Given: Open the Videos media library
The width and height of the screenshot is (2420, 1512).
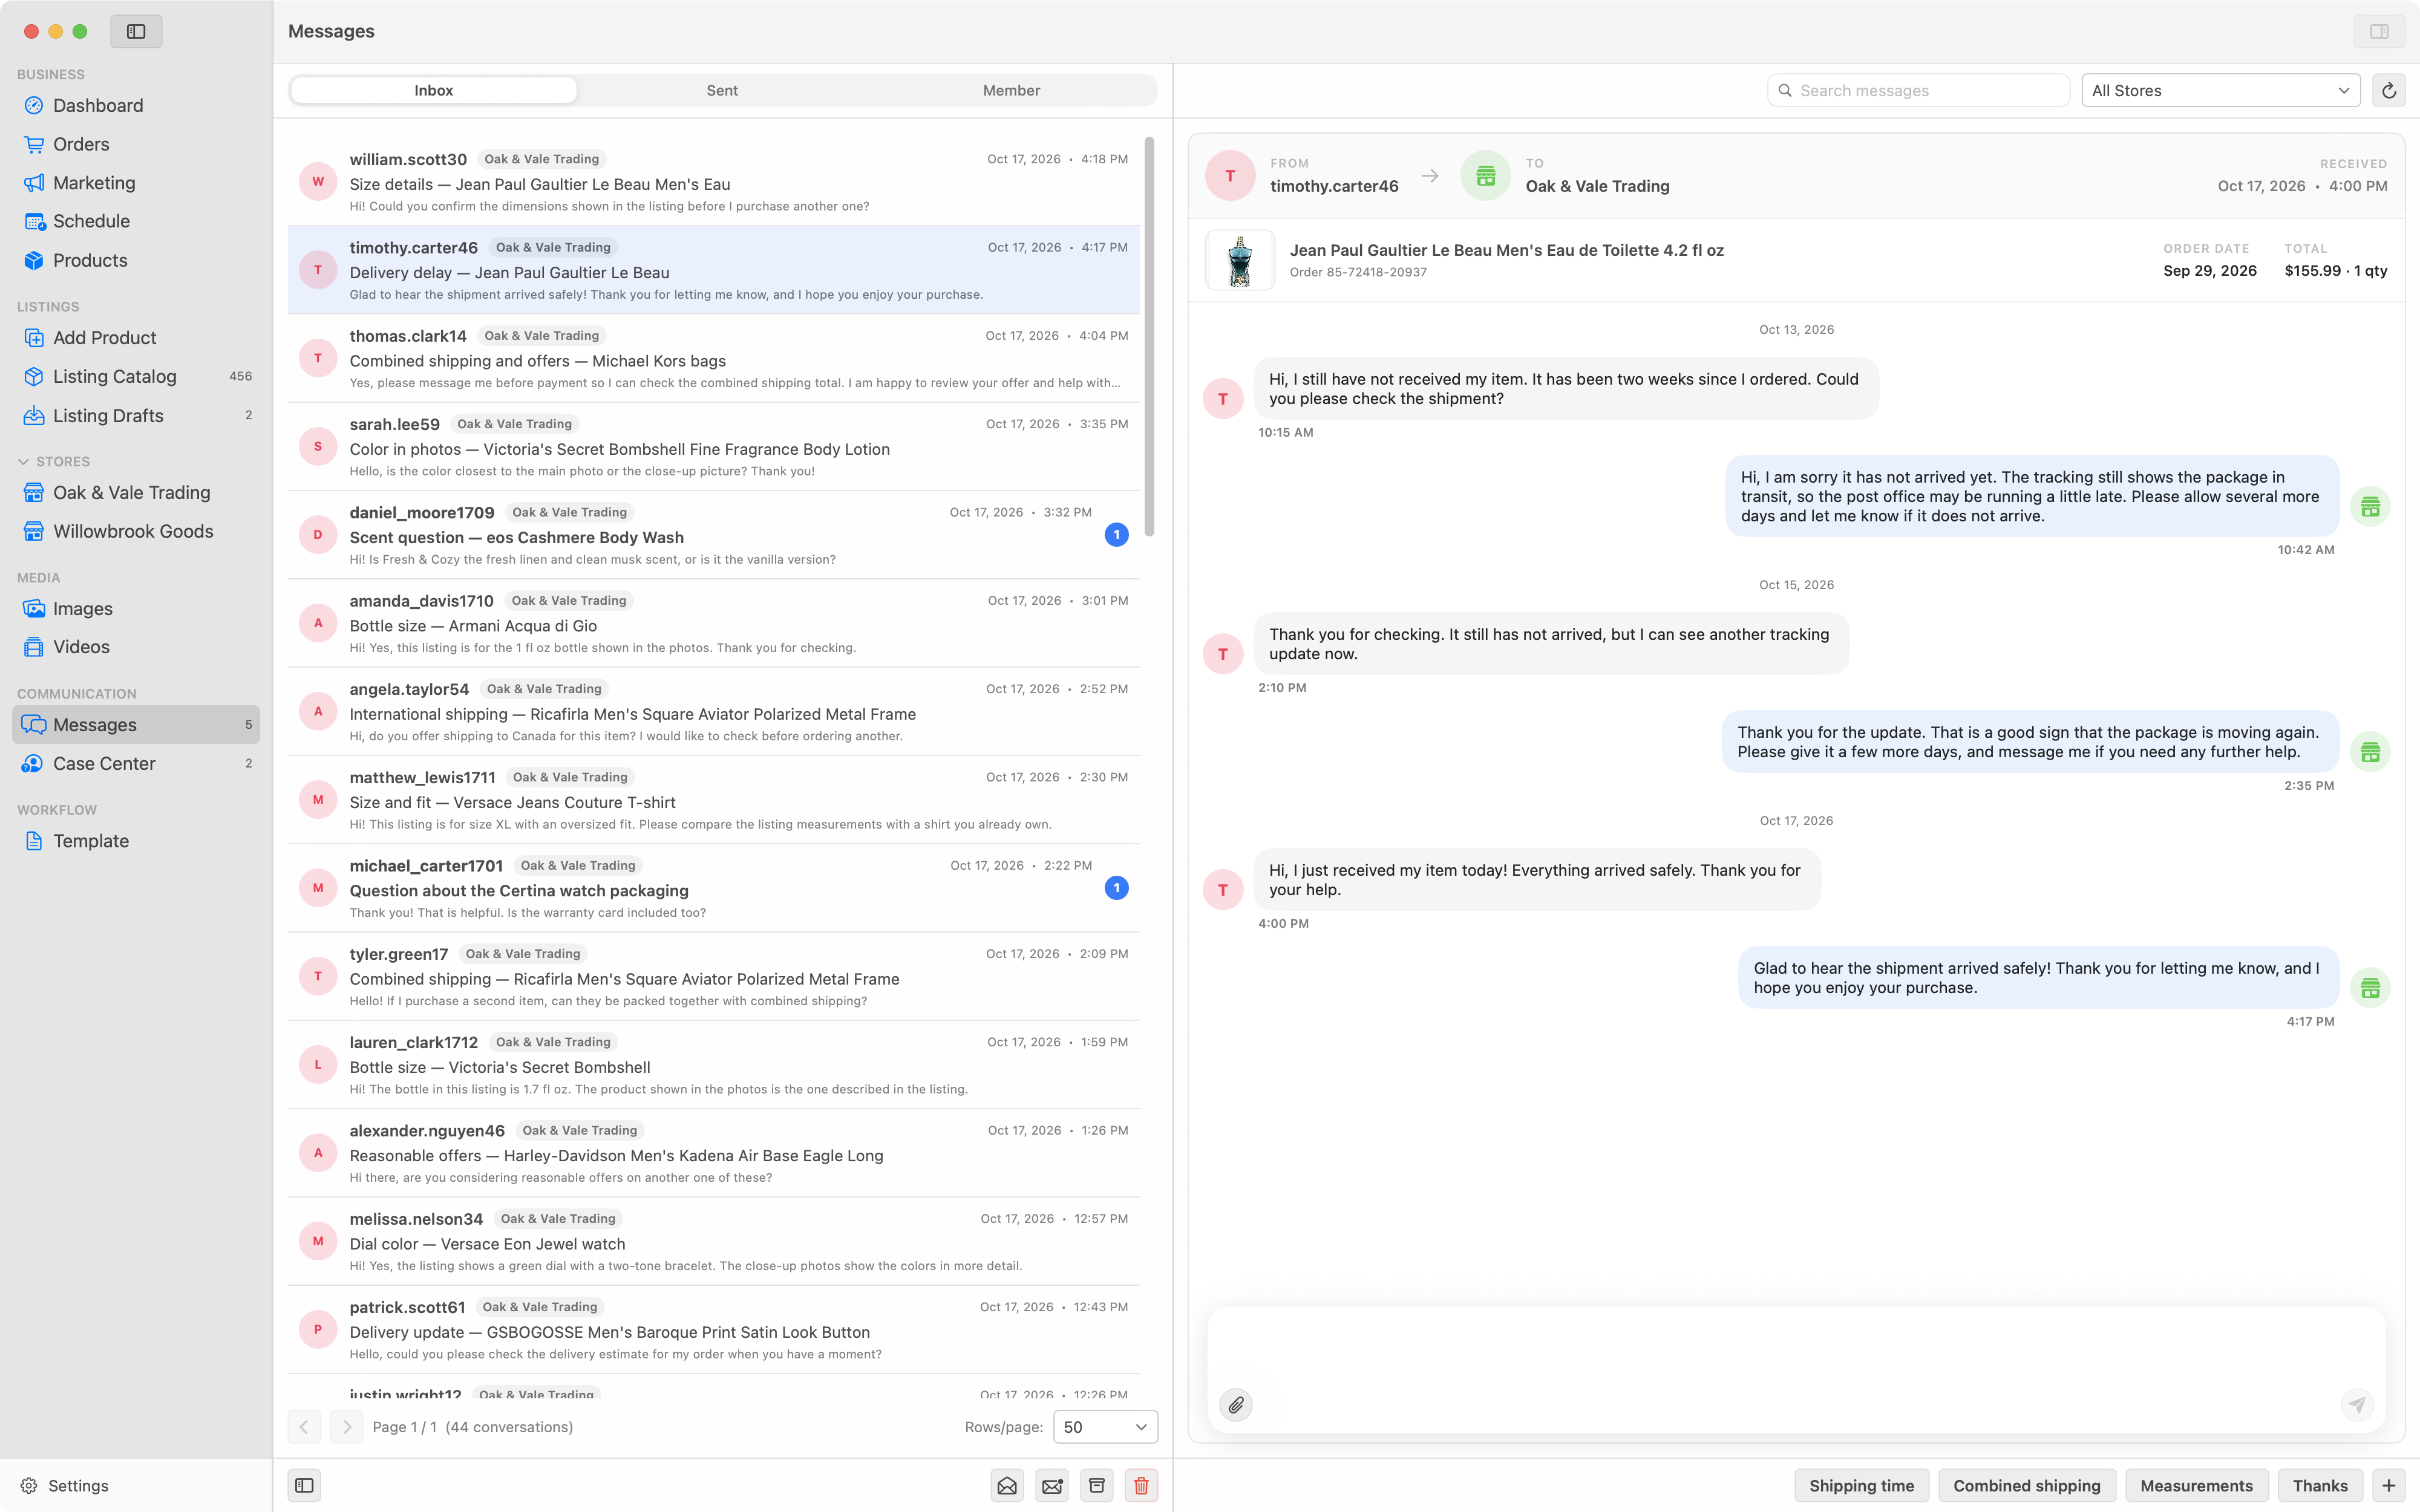Looking at the screenshot, I should 136,647.
